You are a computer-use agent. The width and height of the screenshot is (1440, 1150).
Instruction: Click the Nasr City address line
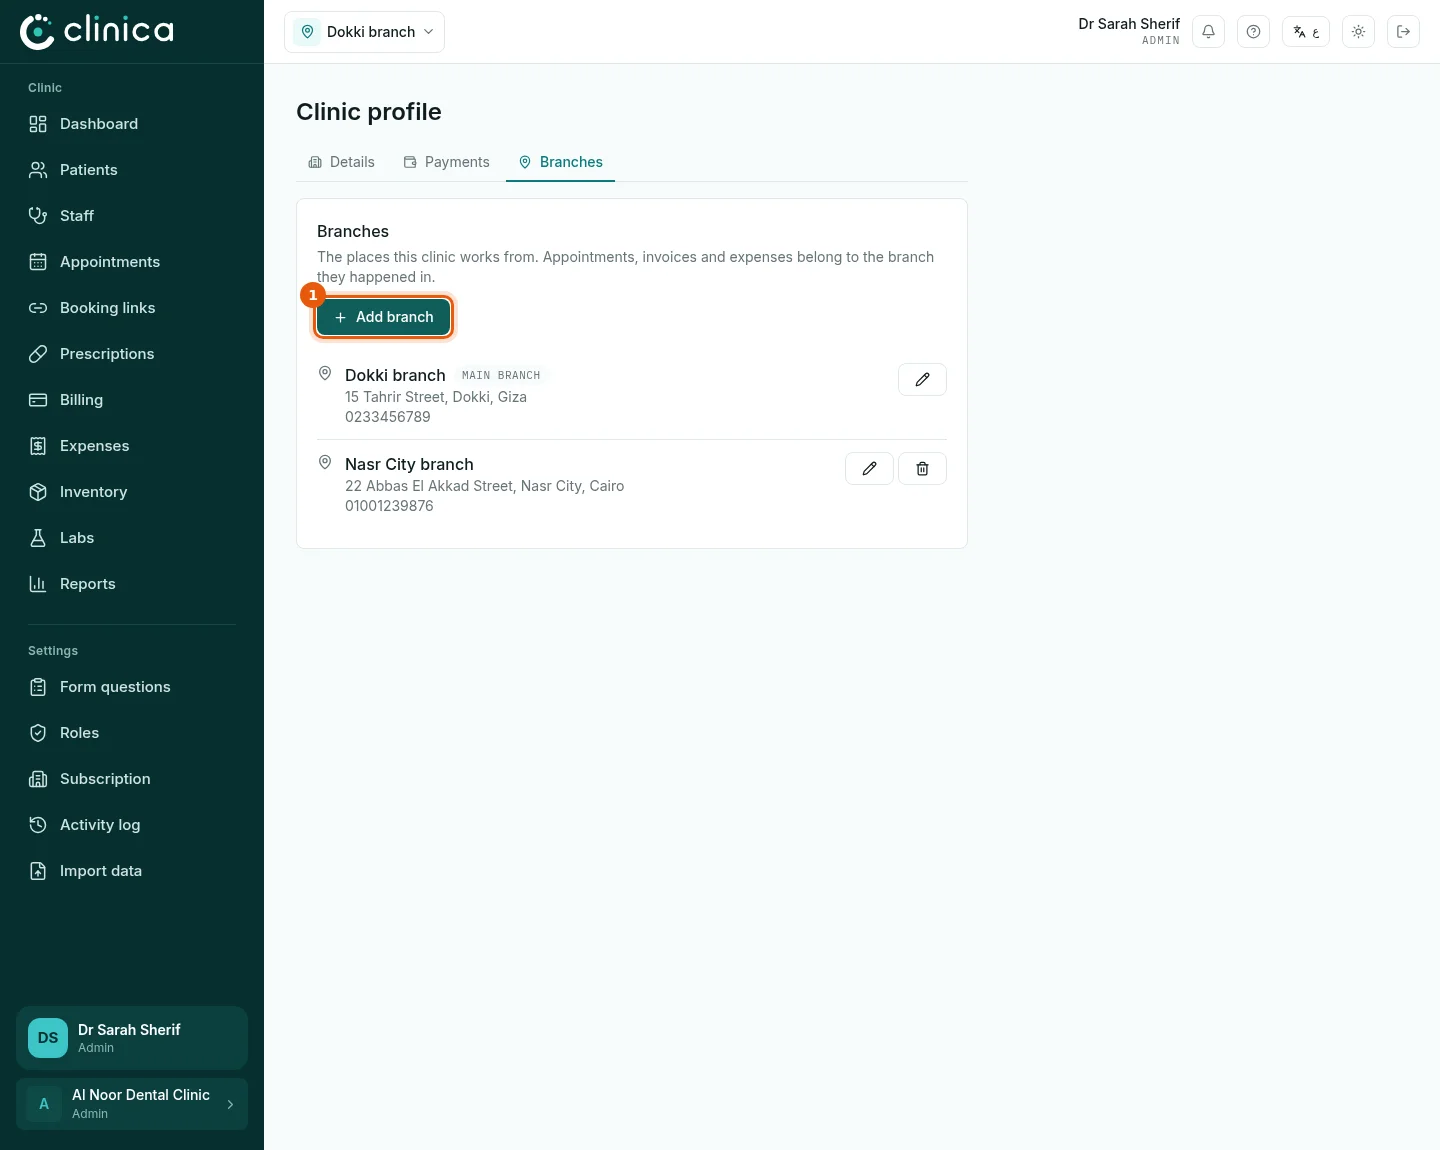click(485, 486)
